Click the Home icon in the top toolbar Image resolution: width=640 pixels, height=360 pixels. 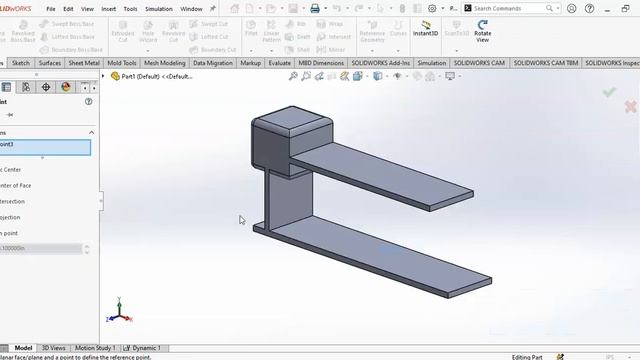(x=234, y=8)
